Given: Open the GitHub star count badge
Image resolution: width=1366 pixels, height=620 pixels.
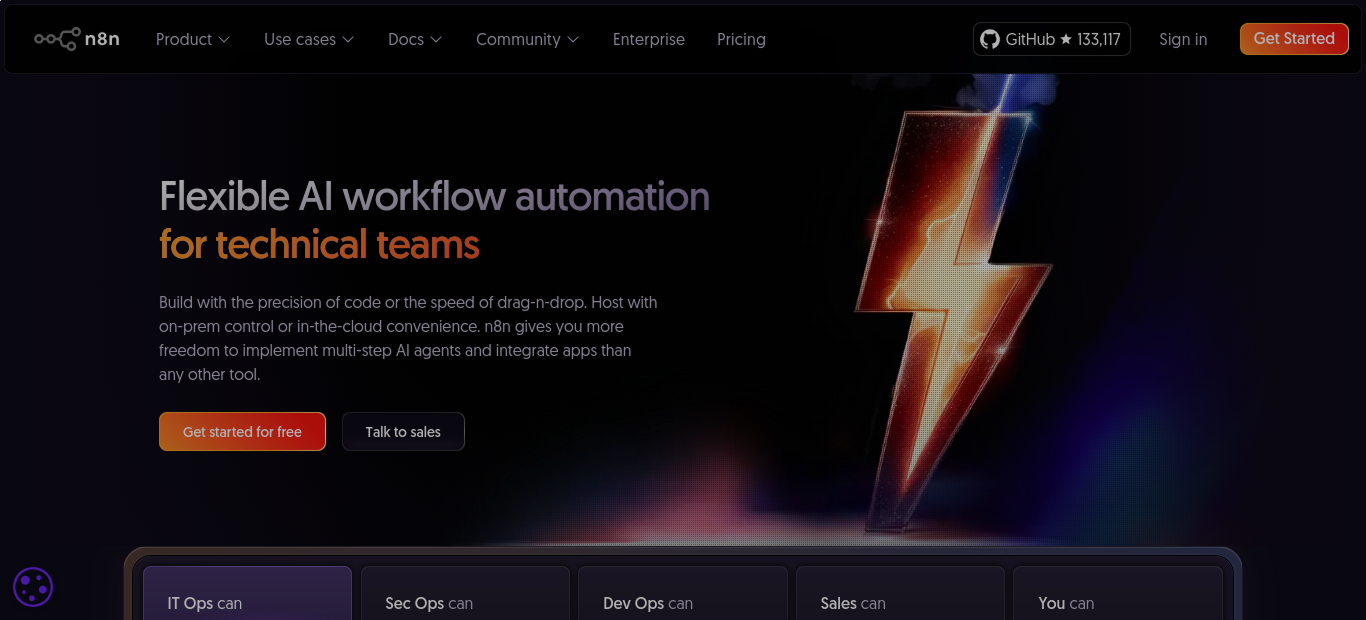Looking at the screenshot, I should coord(1051,39).
